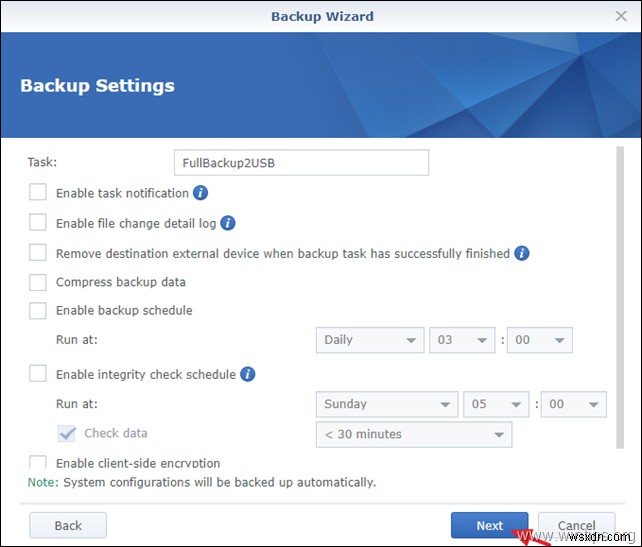
Task: Open backup schedule hour dropdown showing 03
Action: 462,340
